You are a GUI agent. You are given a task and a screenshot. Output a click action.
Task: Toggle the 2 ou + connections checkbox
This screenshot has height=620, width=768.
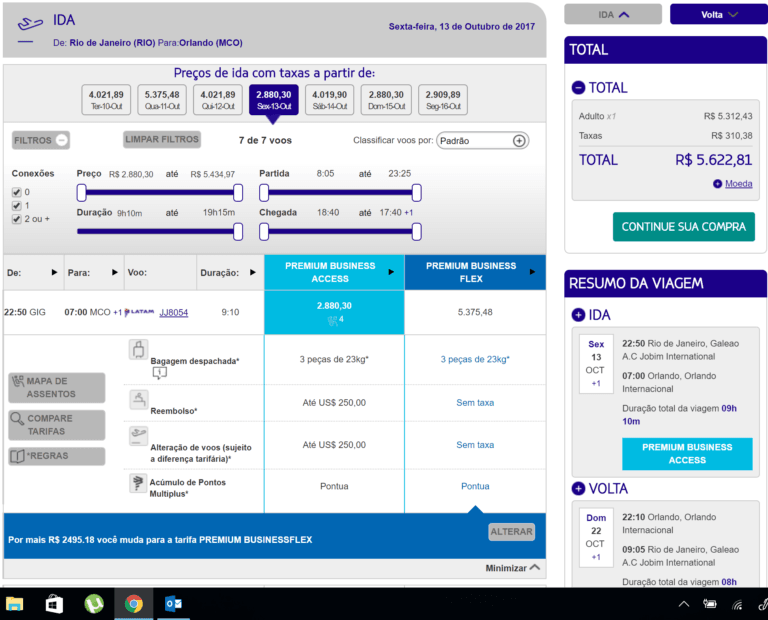16,218
